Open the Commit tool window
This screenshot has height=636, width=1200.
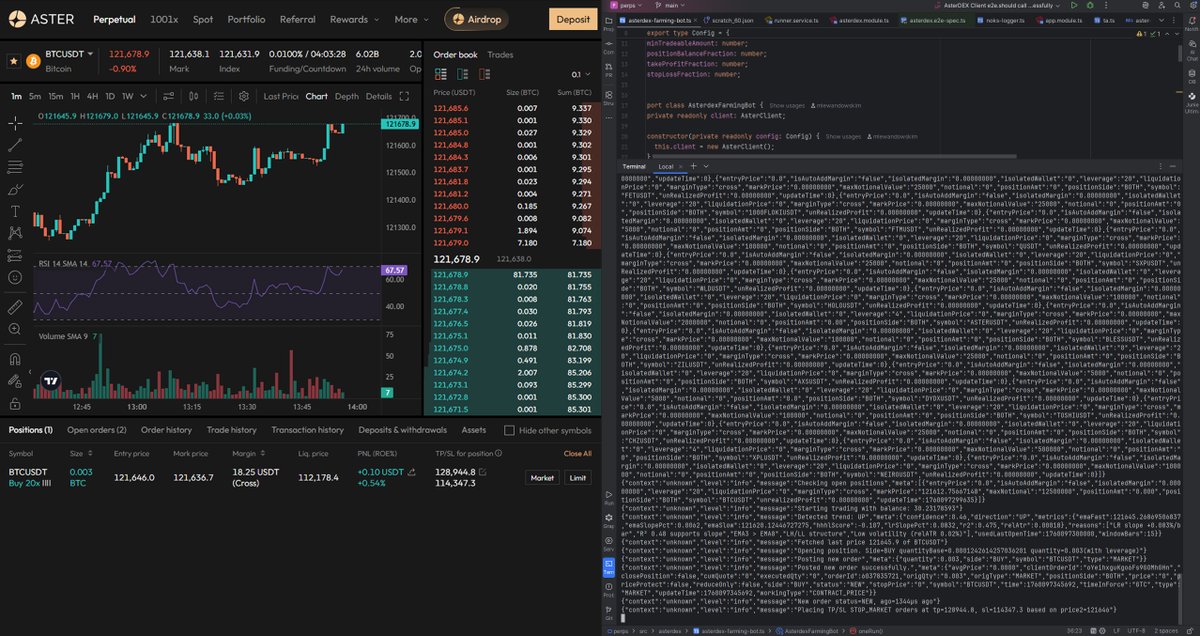[x=609, y=48]
